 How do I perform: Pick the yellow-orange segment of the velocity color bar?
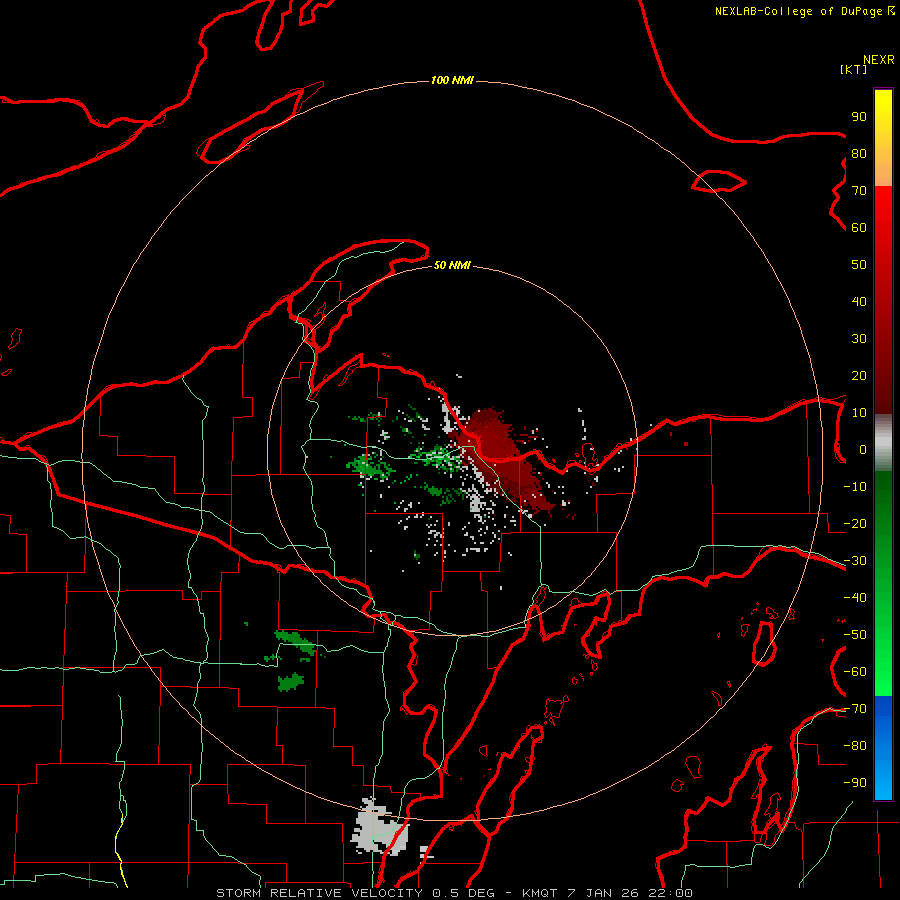(x=883, y=138)
